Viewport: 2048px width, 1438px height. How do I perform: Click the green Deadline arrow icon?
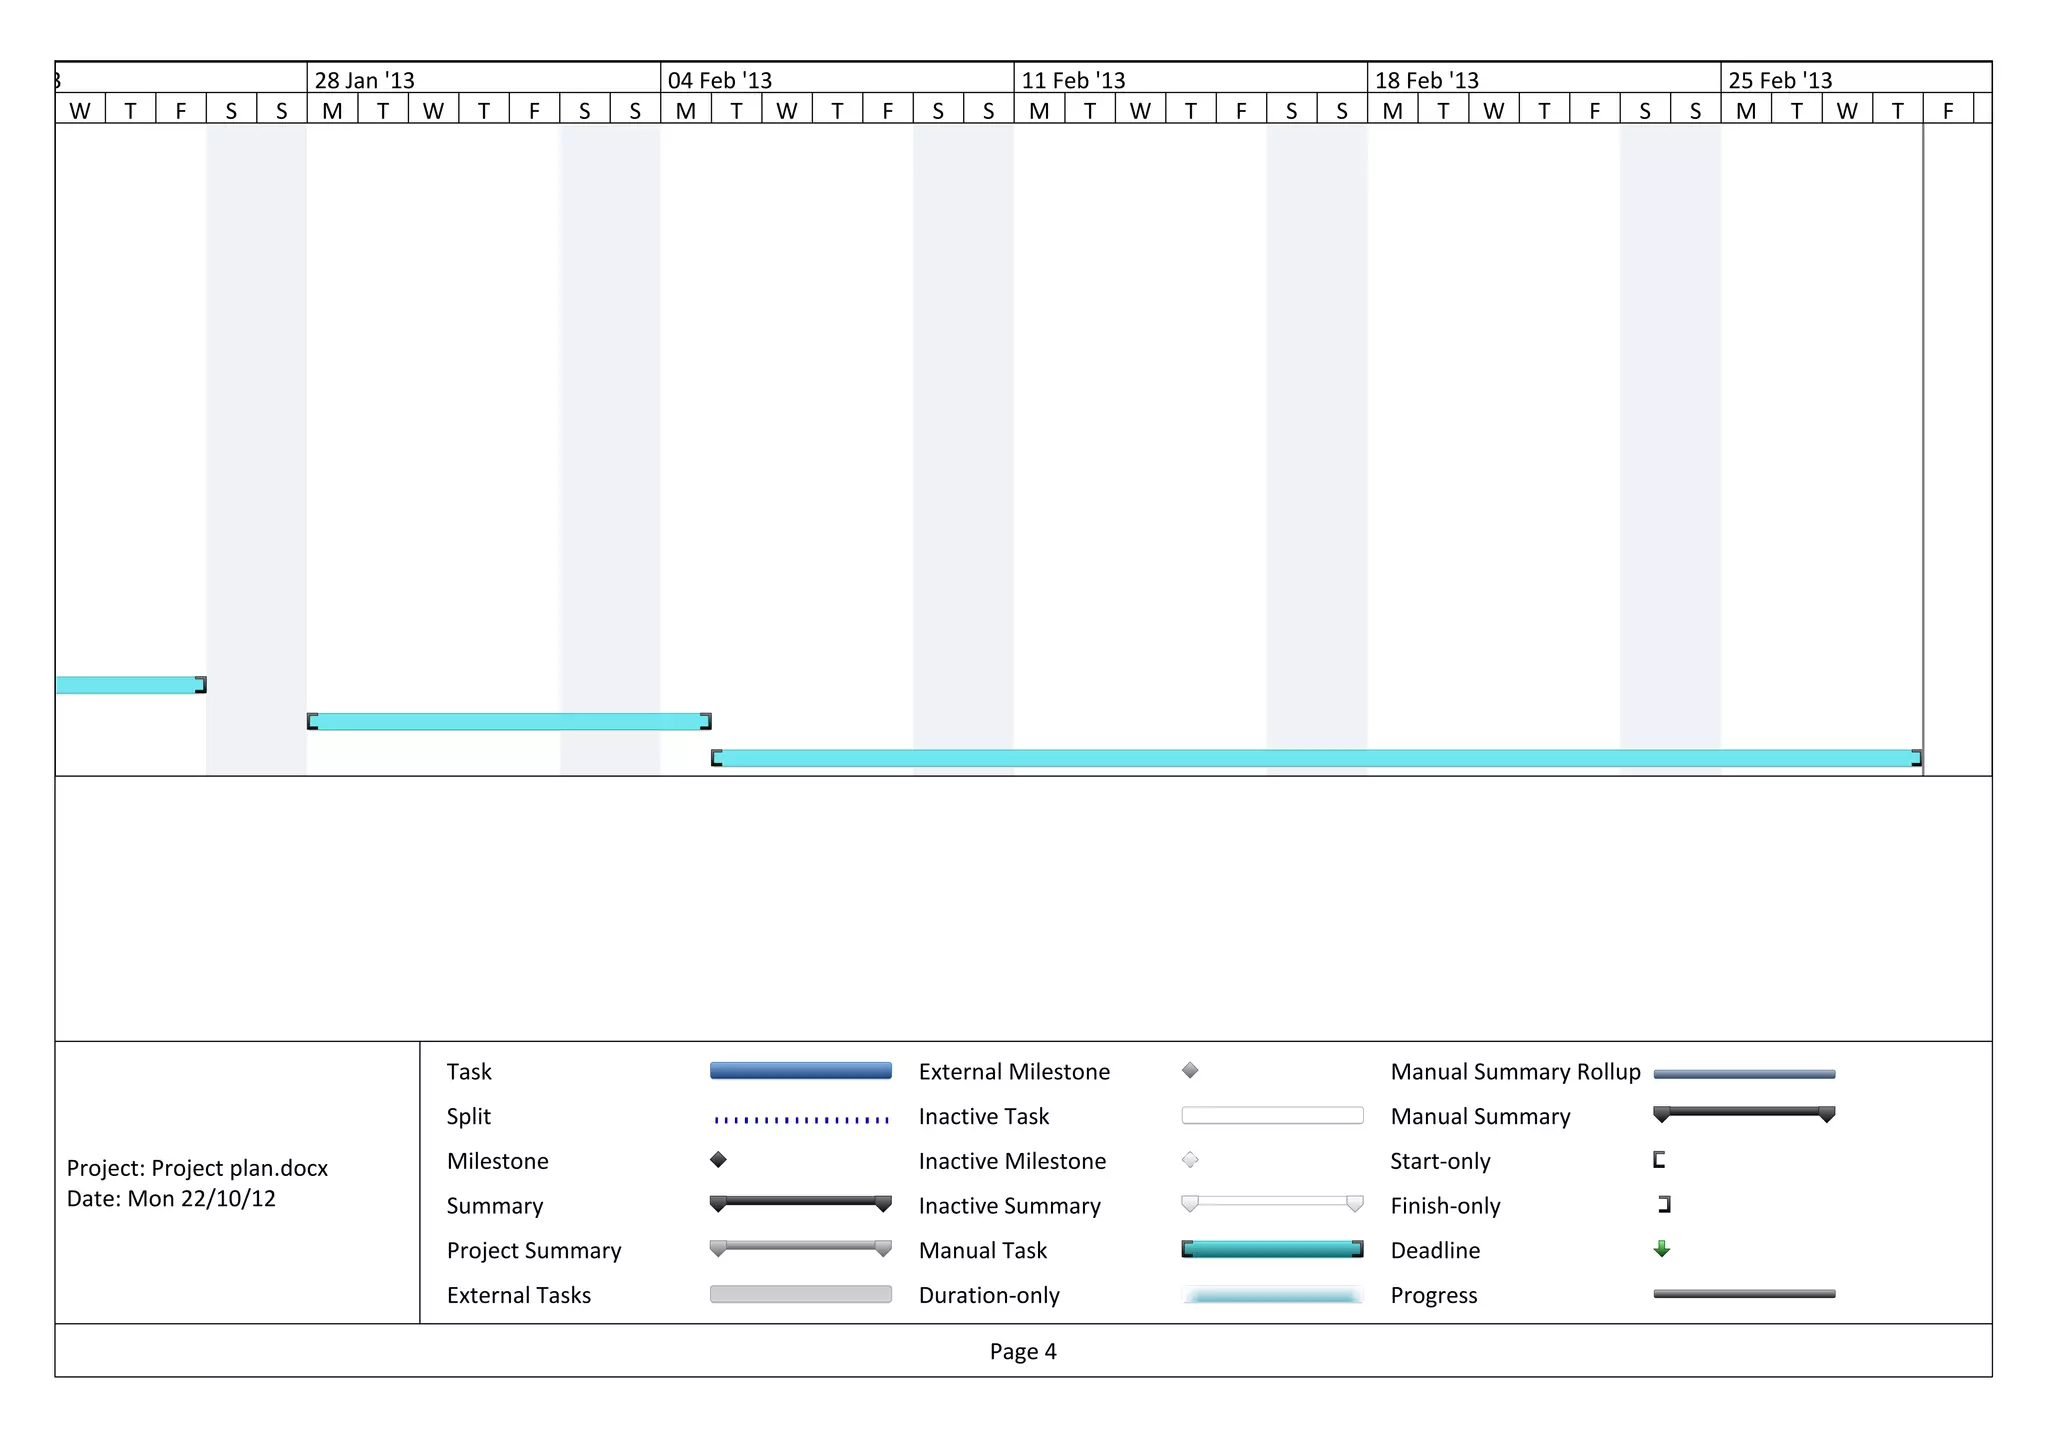(x=1662, y=1249)
